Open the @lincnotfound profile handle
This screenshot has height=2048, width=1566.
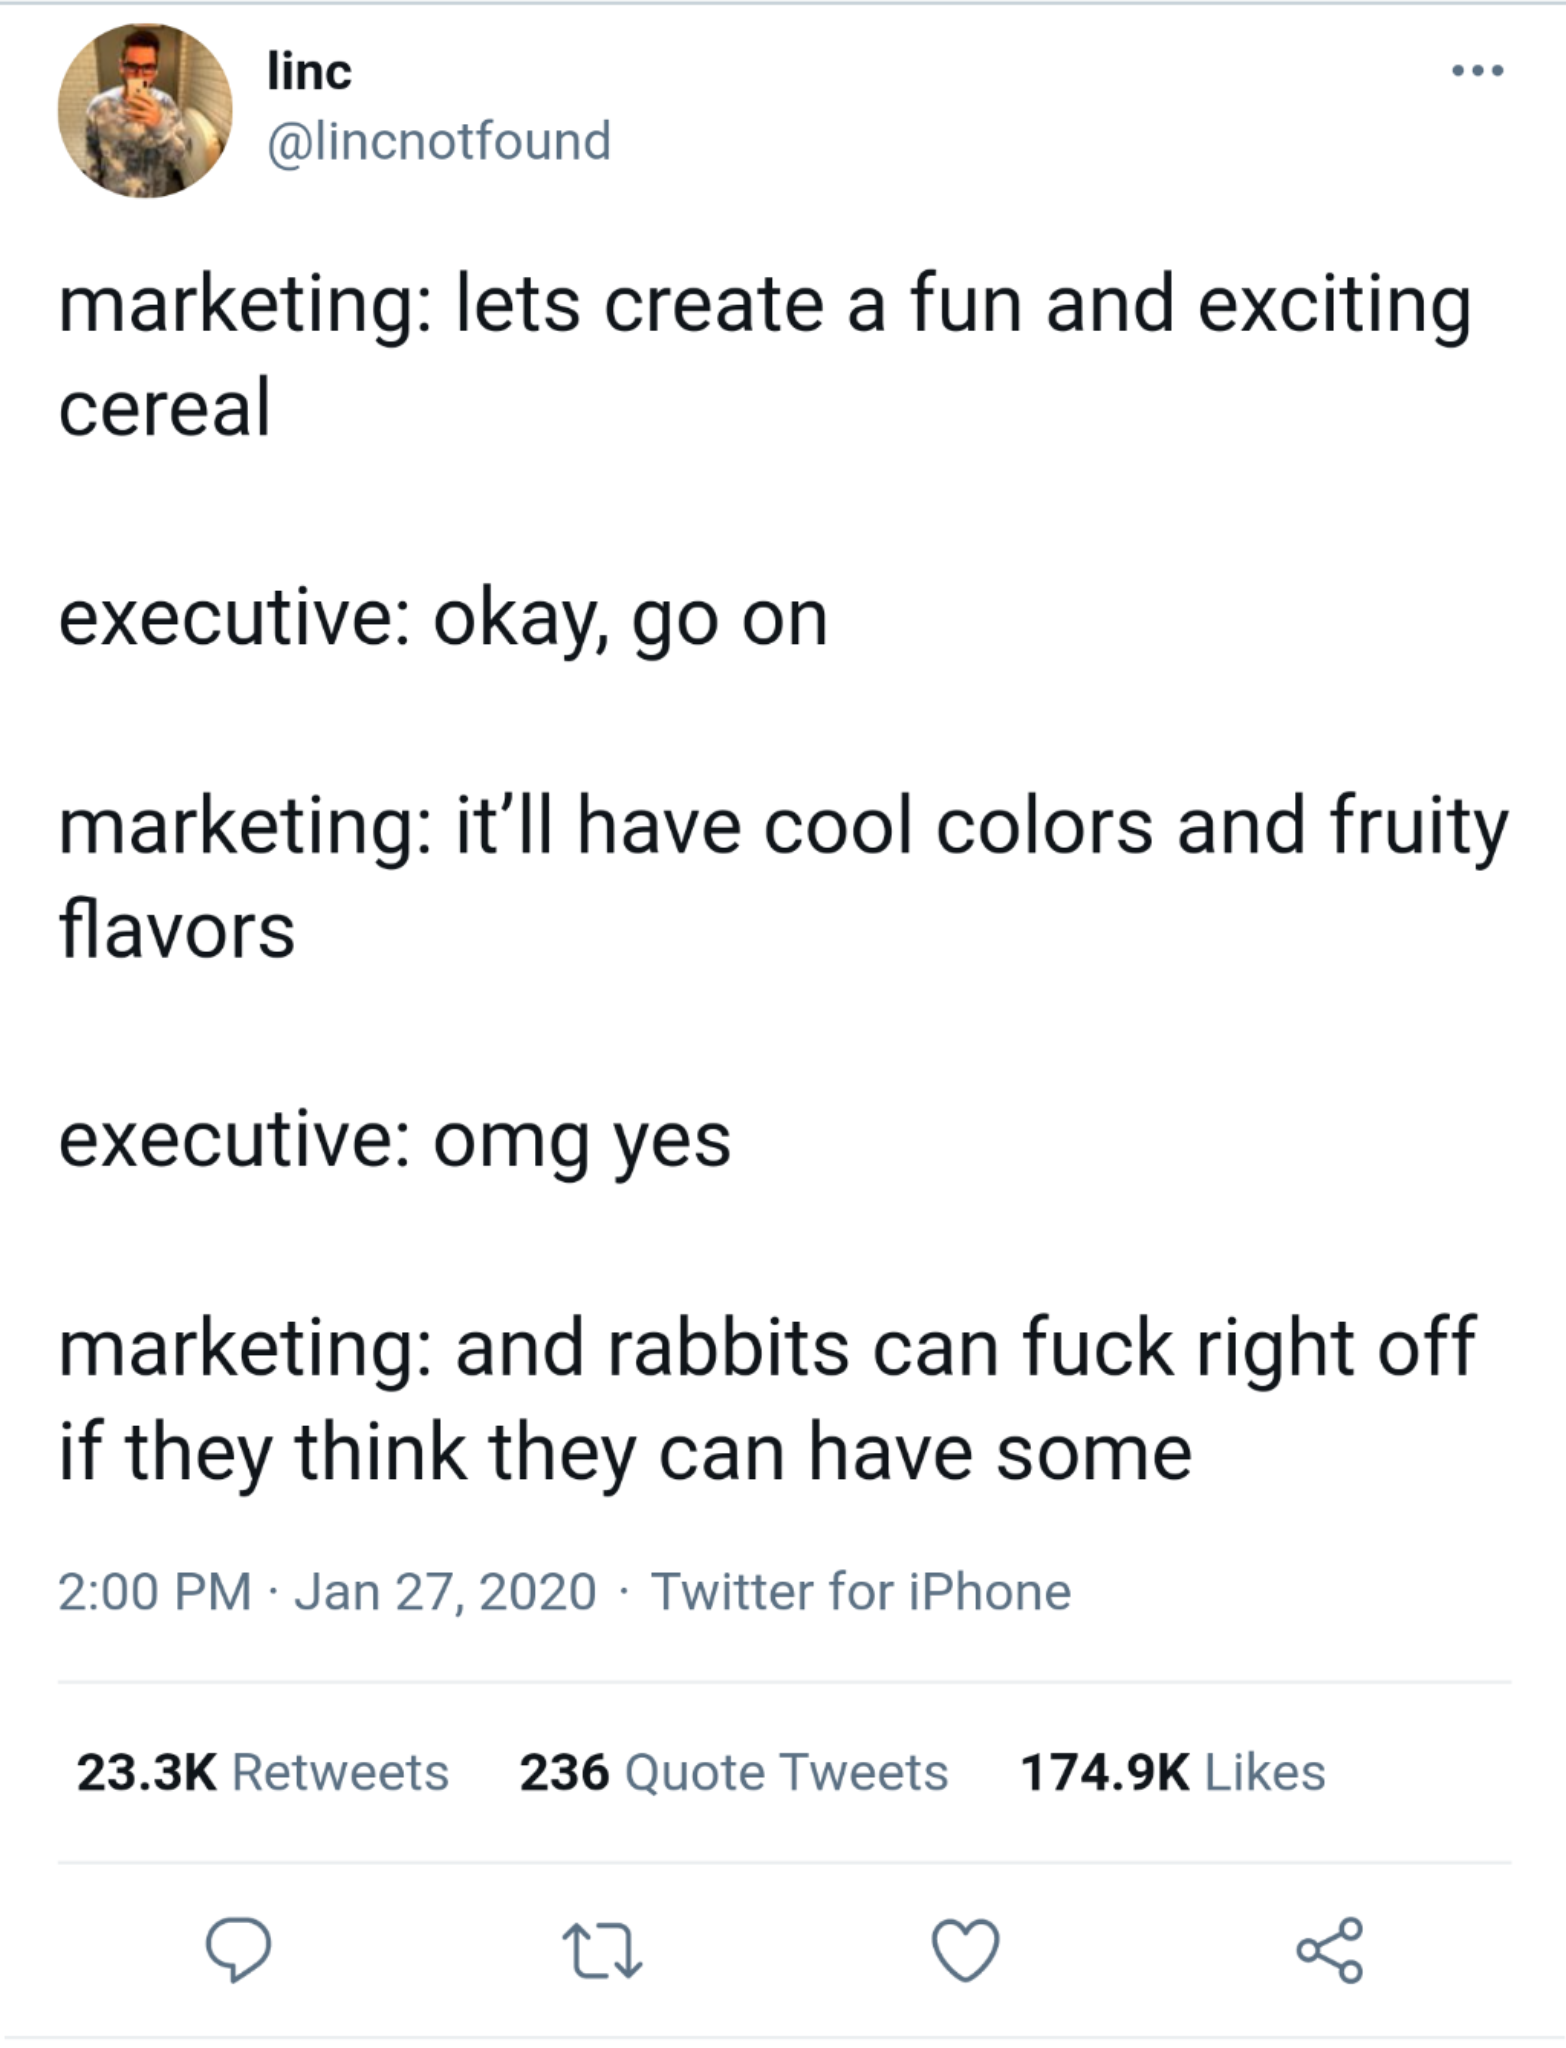pyautogui.click(x=438, y=140)
